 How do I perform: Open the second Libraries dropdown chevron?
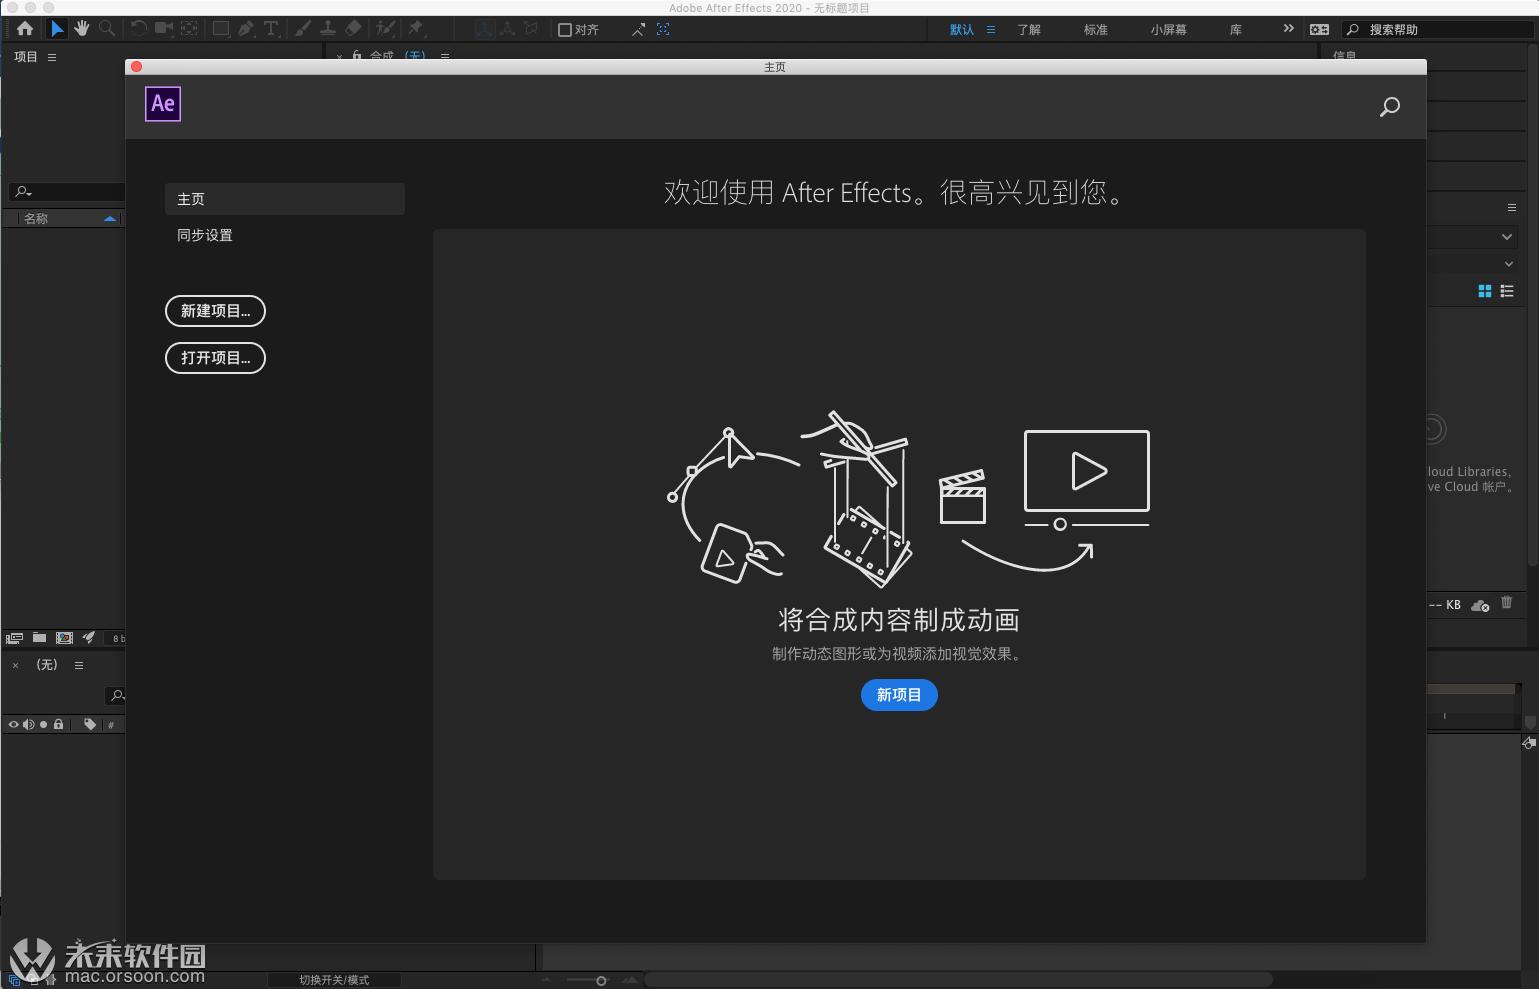click(x=1509, y=264)
